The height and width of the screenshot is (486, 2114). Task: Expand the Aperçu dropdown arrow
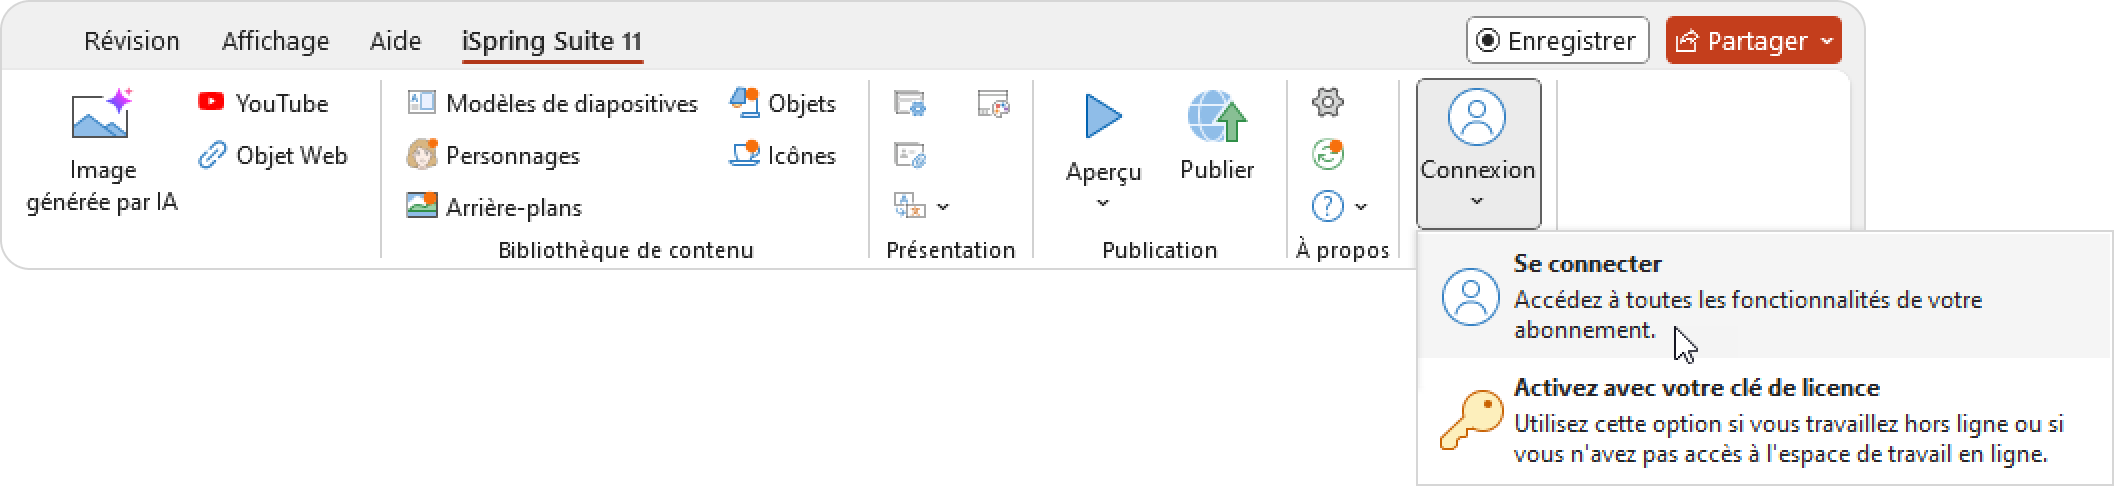tap(1103, 203)
